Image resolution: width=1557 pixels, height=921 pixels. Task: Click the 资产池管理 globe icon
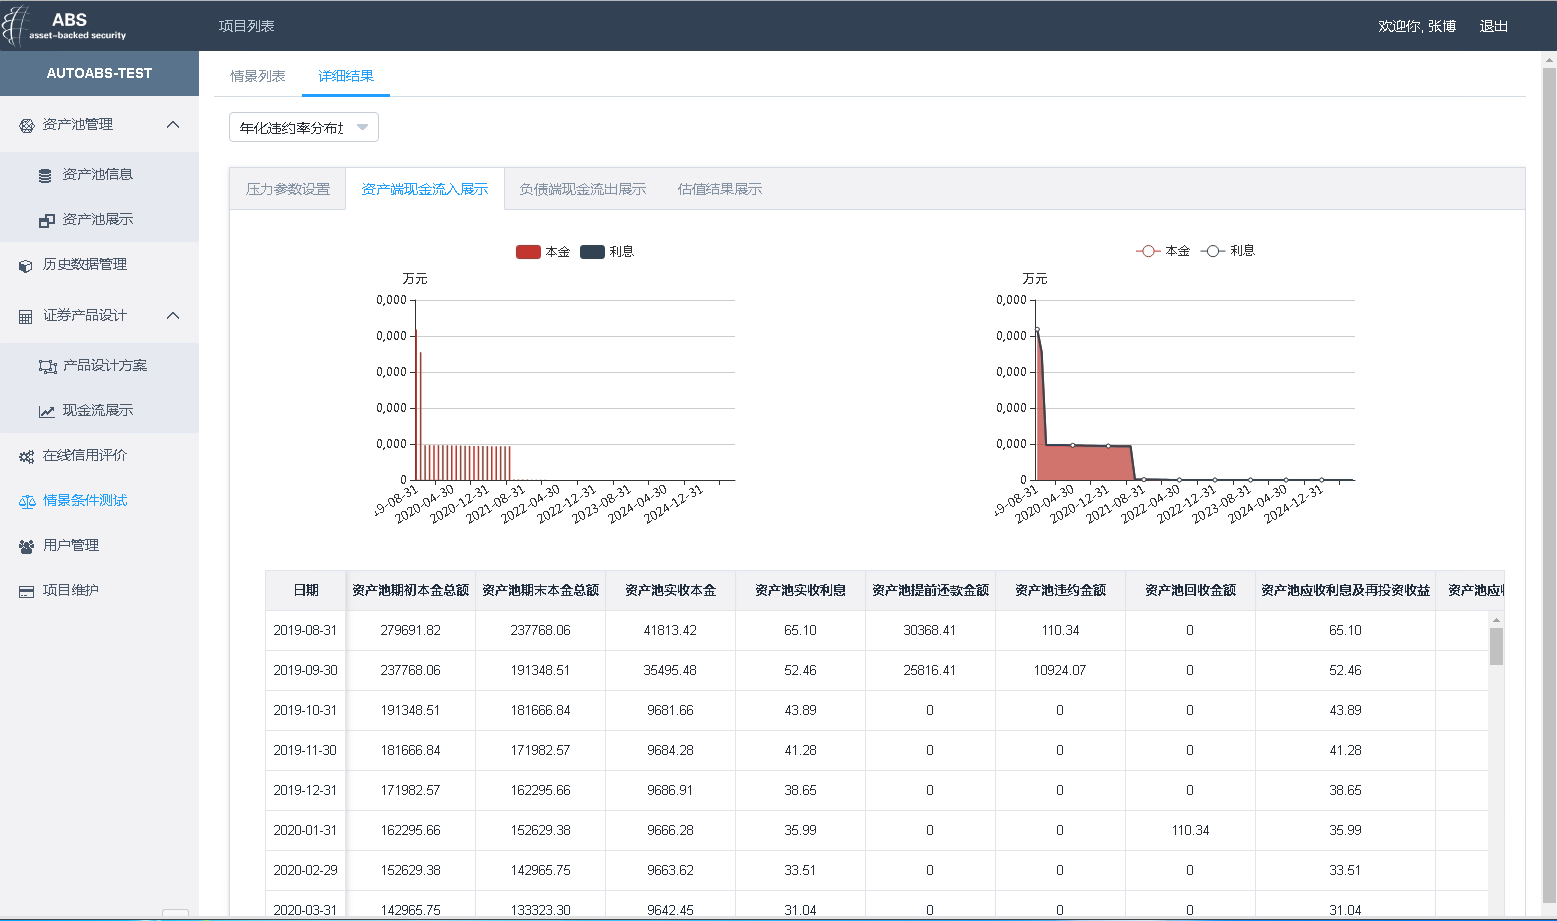(27, 125)
